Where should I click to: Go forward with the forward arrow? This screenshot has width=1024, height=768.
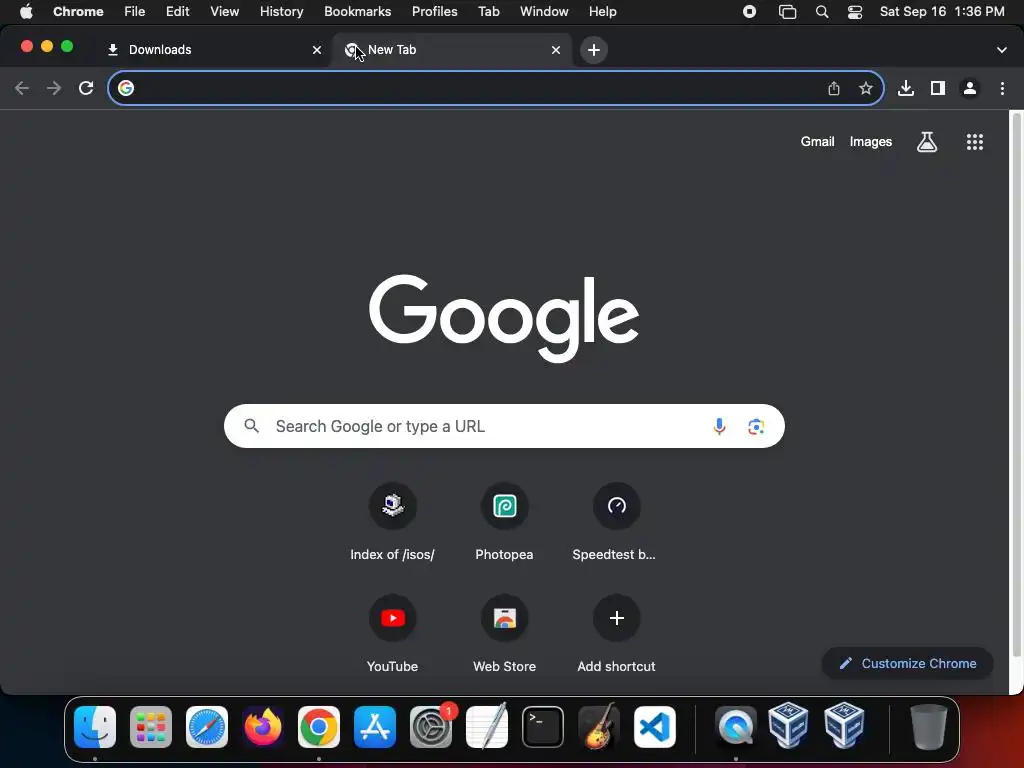coord(54,88)
